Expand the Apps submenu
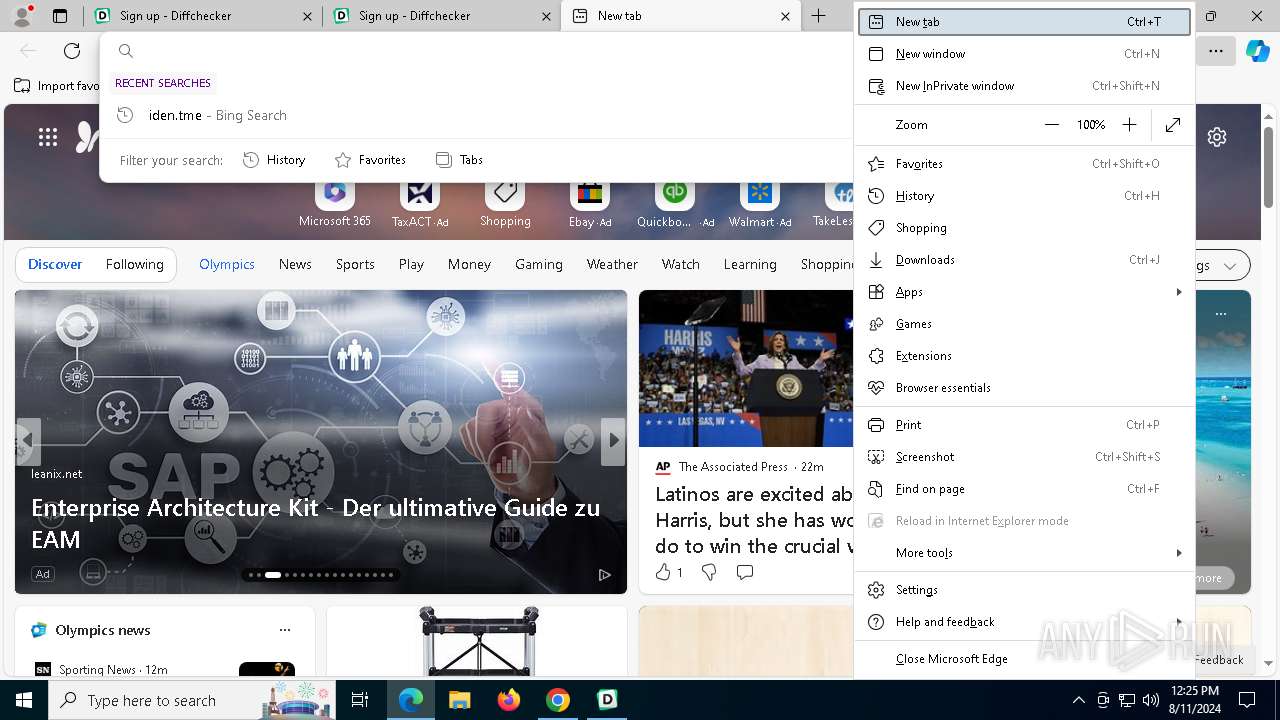This screenshot has width=1280, height=720. click(1024, 292)
